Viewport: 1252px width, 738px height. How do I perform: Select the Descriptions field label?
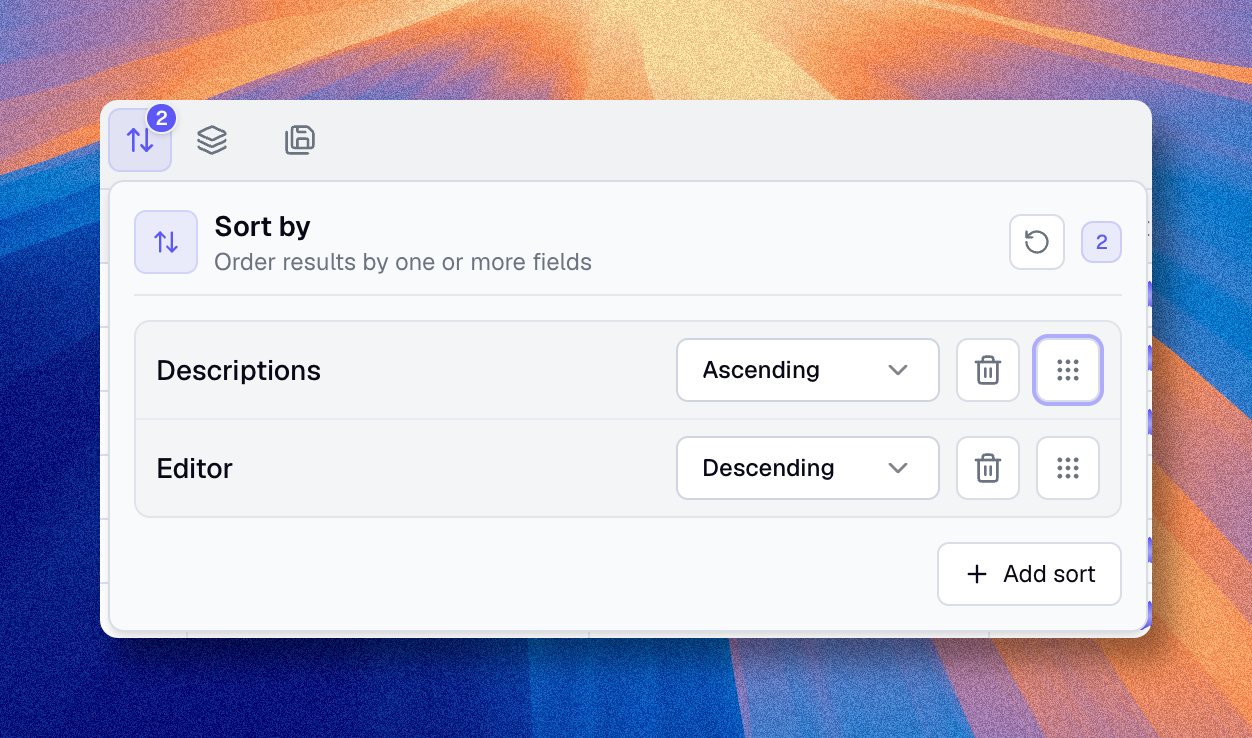(239, 370)
